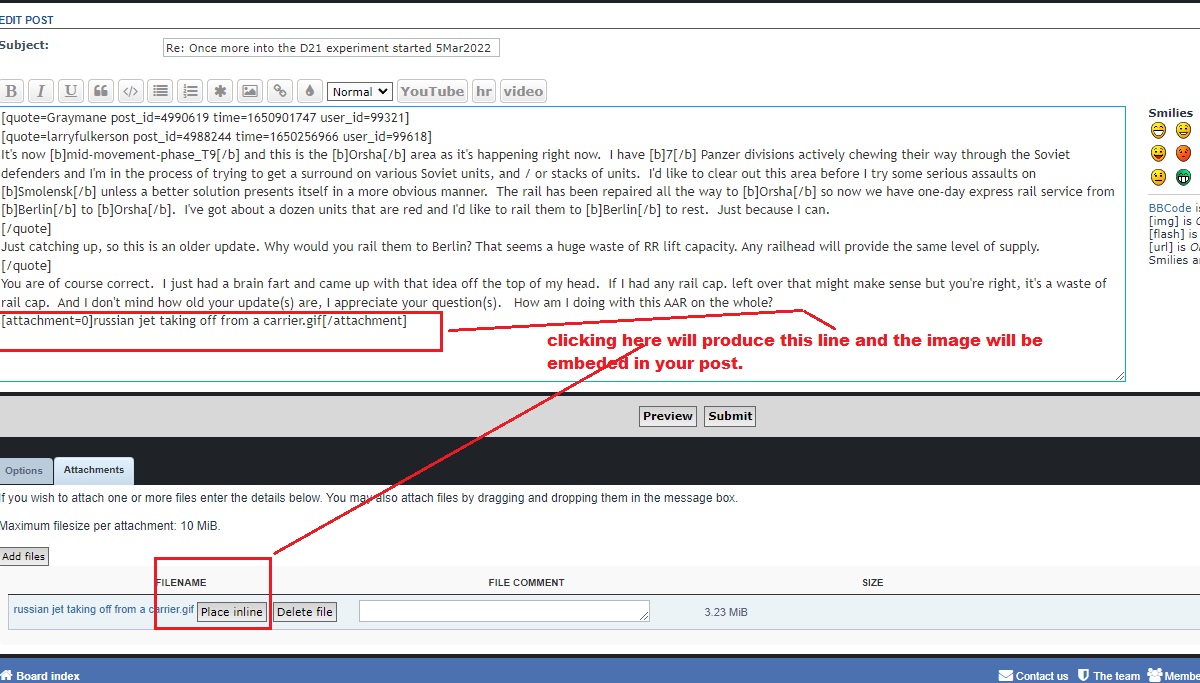Viewport: 1200px width, 683px height.
Task: Insert a code block tag
Action: pyautogui.click(x=130, y=91)
